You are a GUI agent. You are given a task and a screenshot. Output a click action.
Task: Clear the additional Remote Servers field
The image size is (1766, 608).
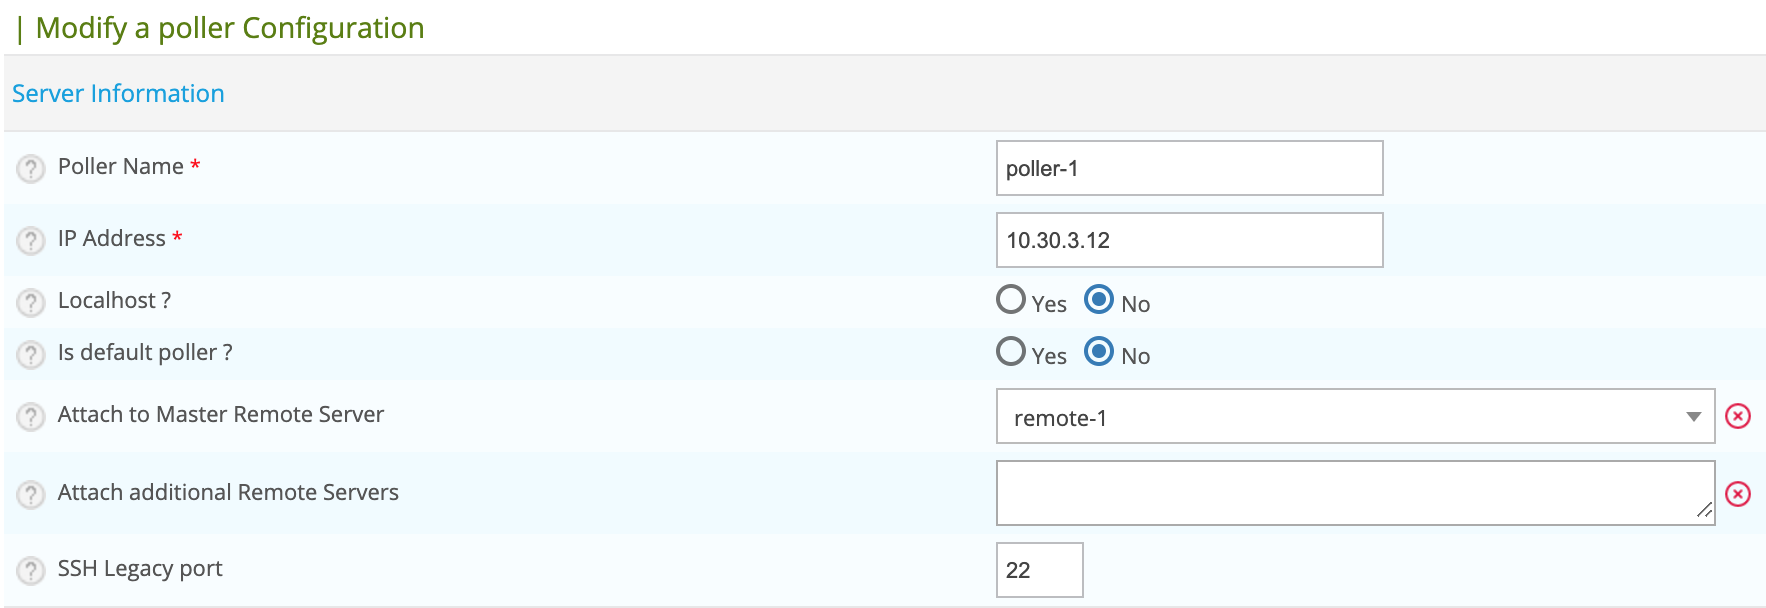click(x=1738, y=494)
